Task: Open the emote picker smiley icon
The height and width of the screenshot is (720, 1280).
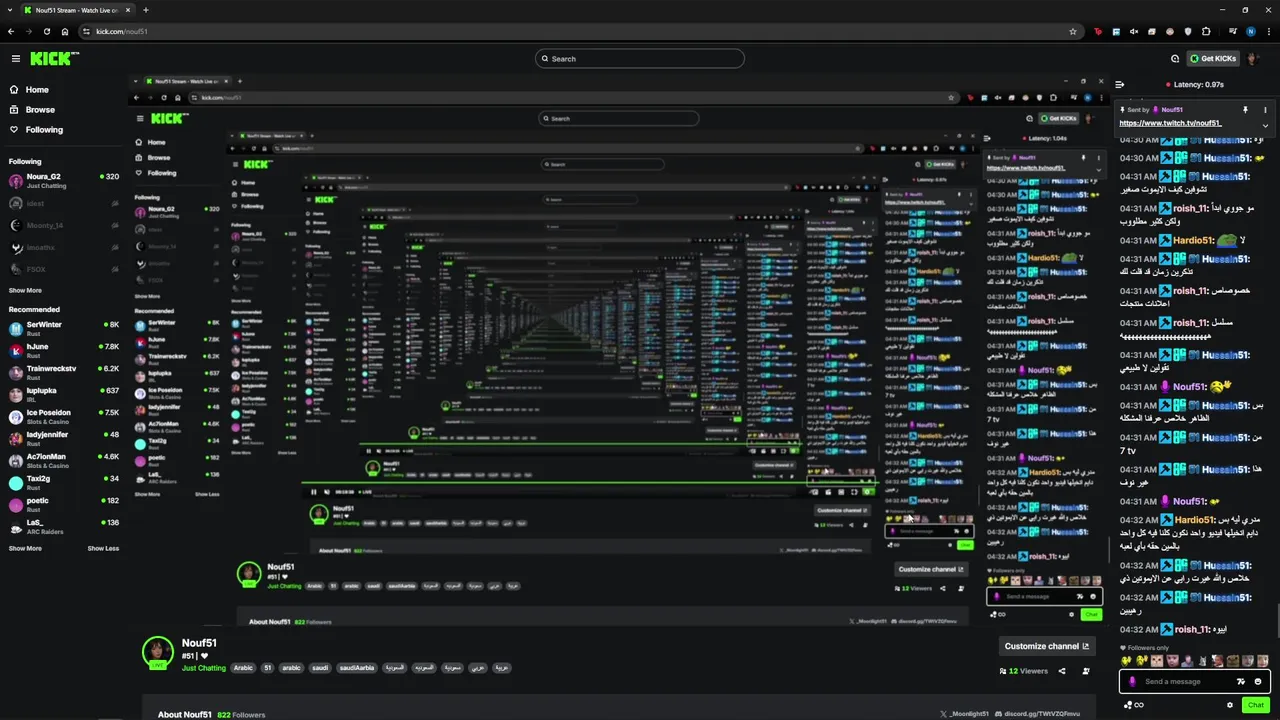Action: pyautogui.click(x=1258, y=682)
